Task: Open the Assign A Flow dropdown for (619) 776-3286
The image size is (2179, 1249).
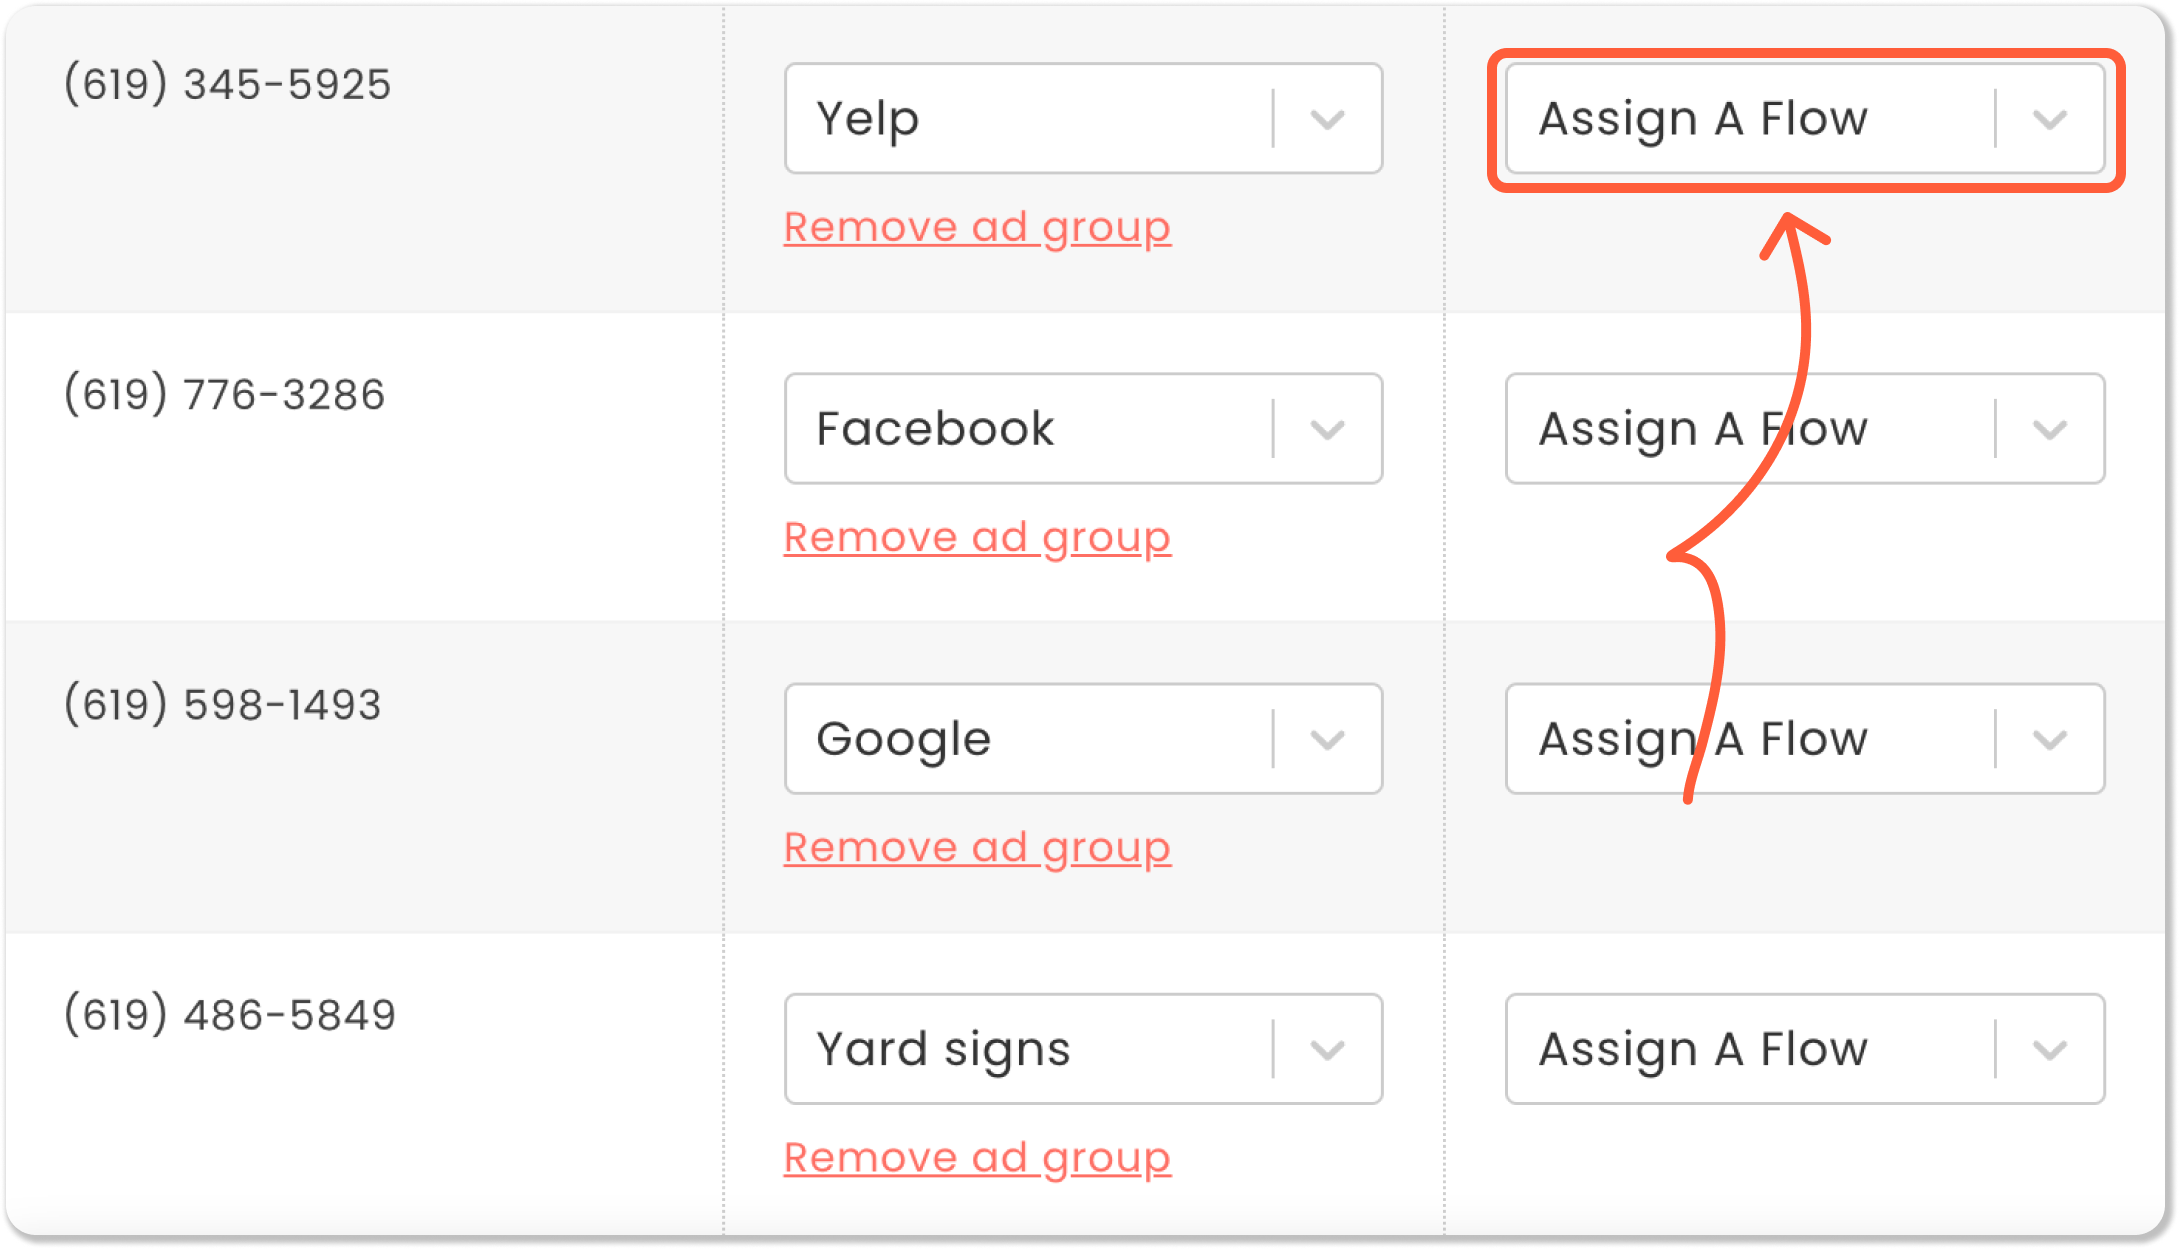Action: pos(1805,429)
